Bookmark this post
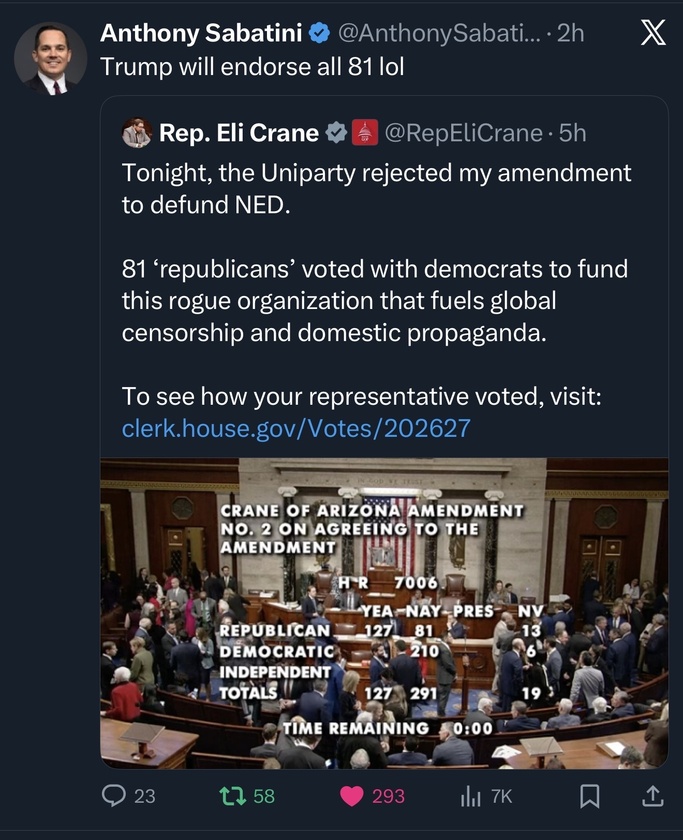Viewport: 683px width, 840px height. pos(590,795)
